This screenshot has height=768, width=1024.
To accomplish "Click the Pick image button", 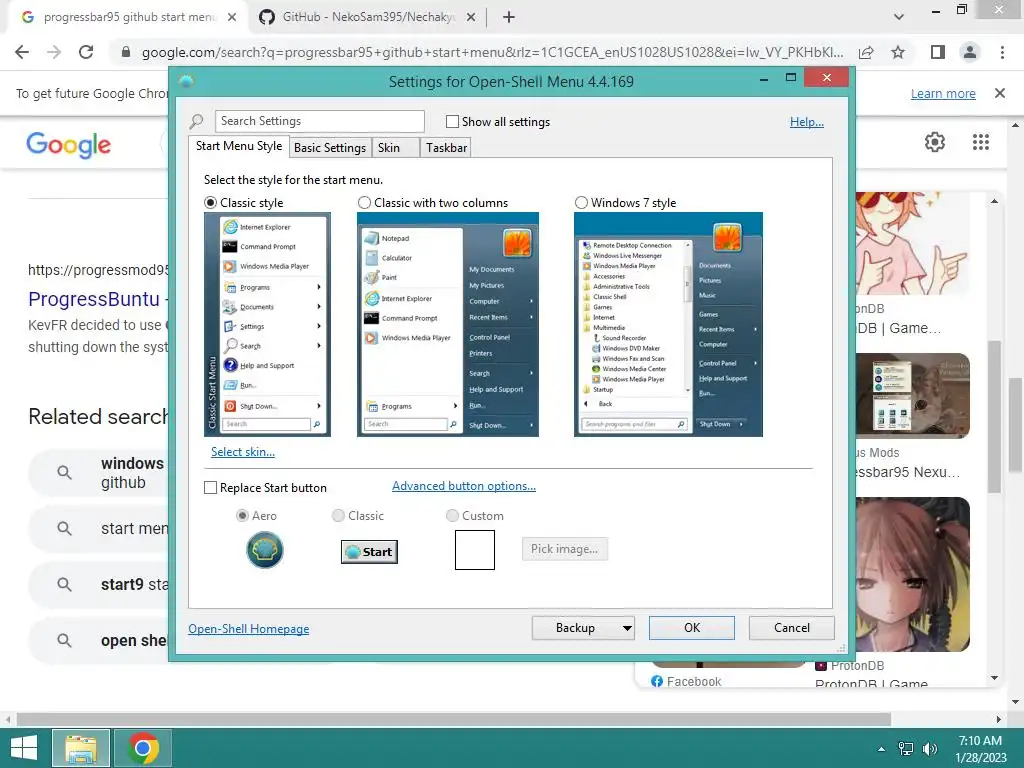I will pos(564,549).
